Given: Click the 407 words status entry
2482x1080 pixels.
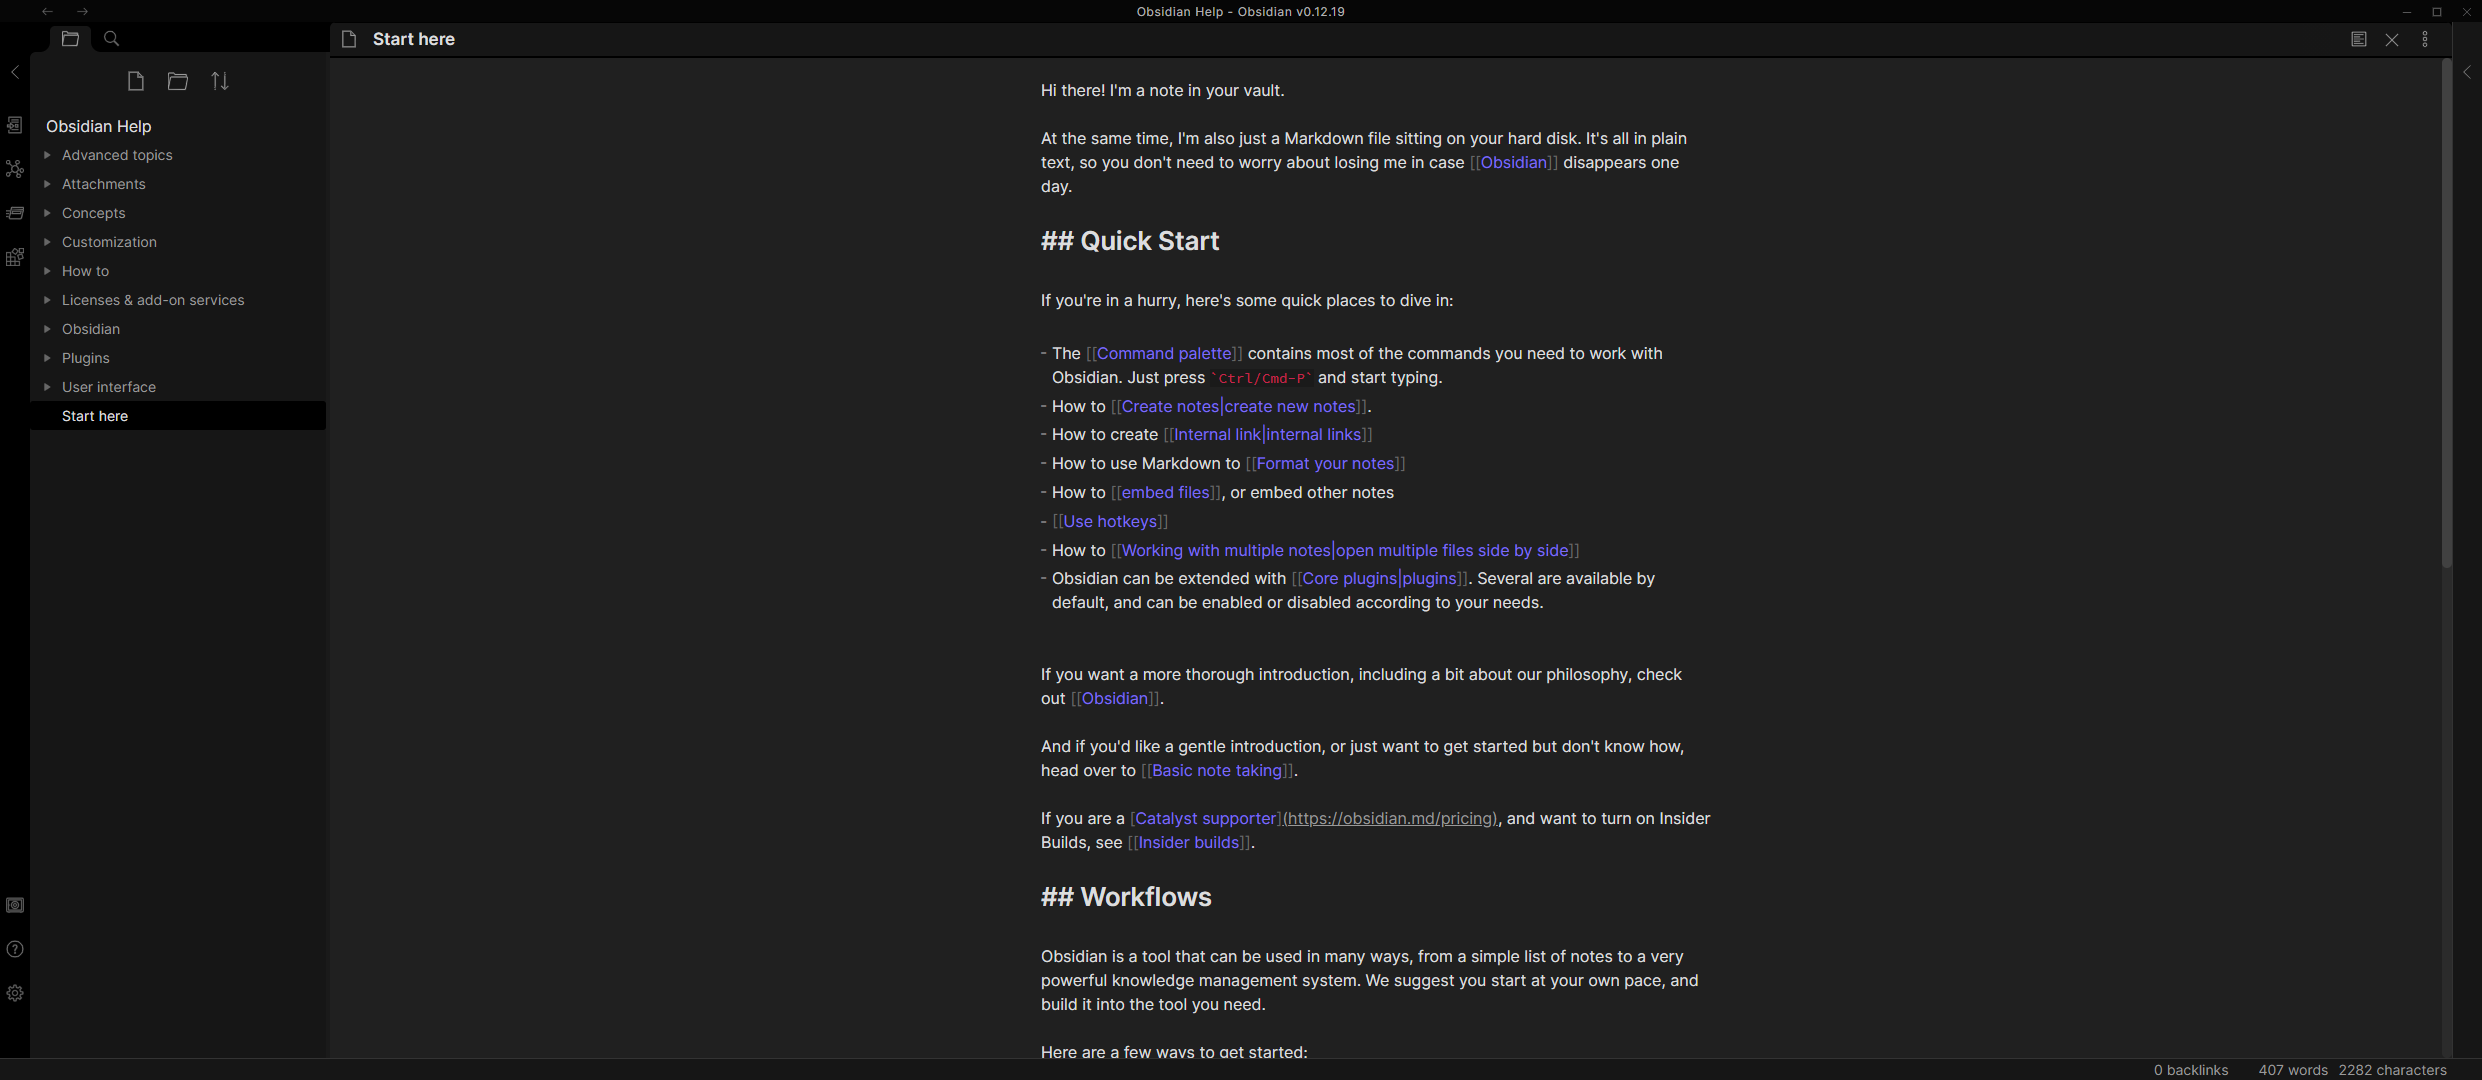Looking at the screenshot, I should 2293,1070.
